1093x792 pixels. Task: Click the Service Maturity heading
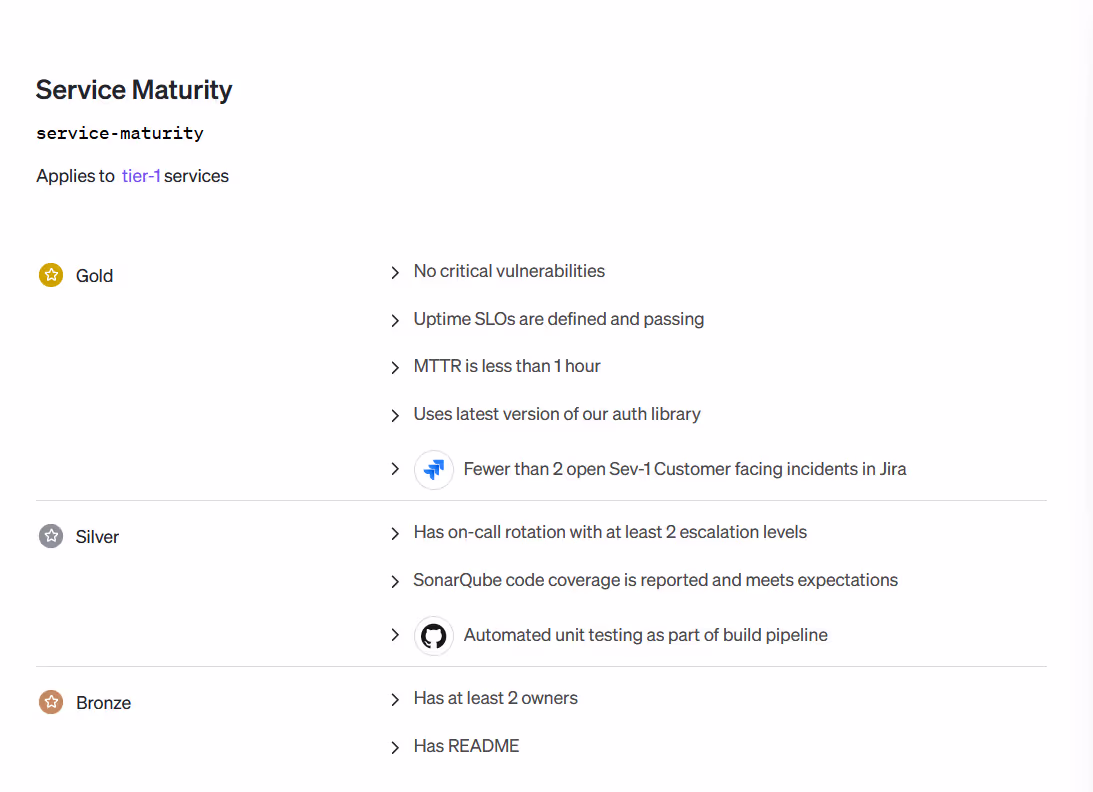click(x=134, y=90)
